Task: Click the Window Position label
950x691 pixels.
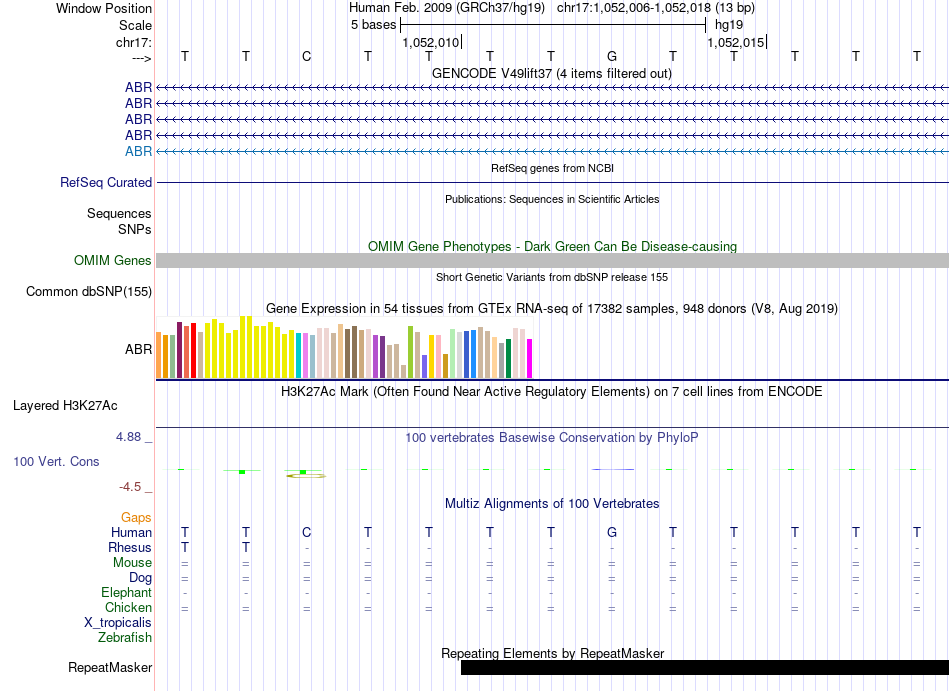Action: point(104,8)
